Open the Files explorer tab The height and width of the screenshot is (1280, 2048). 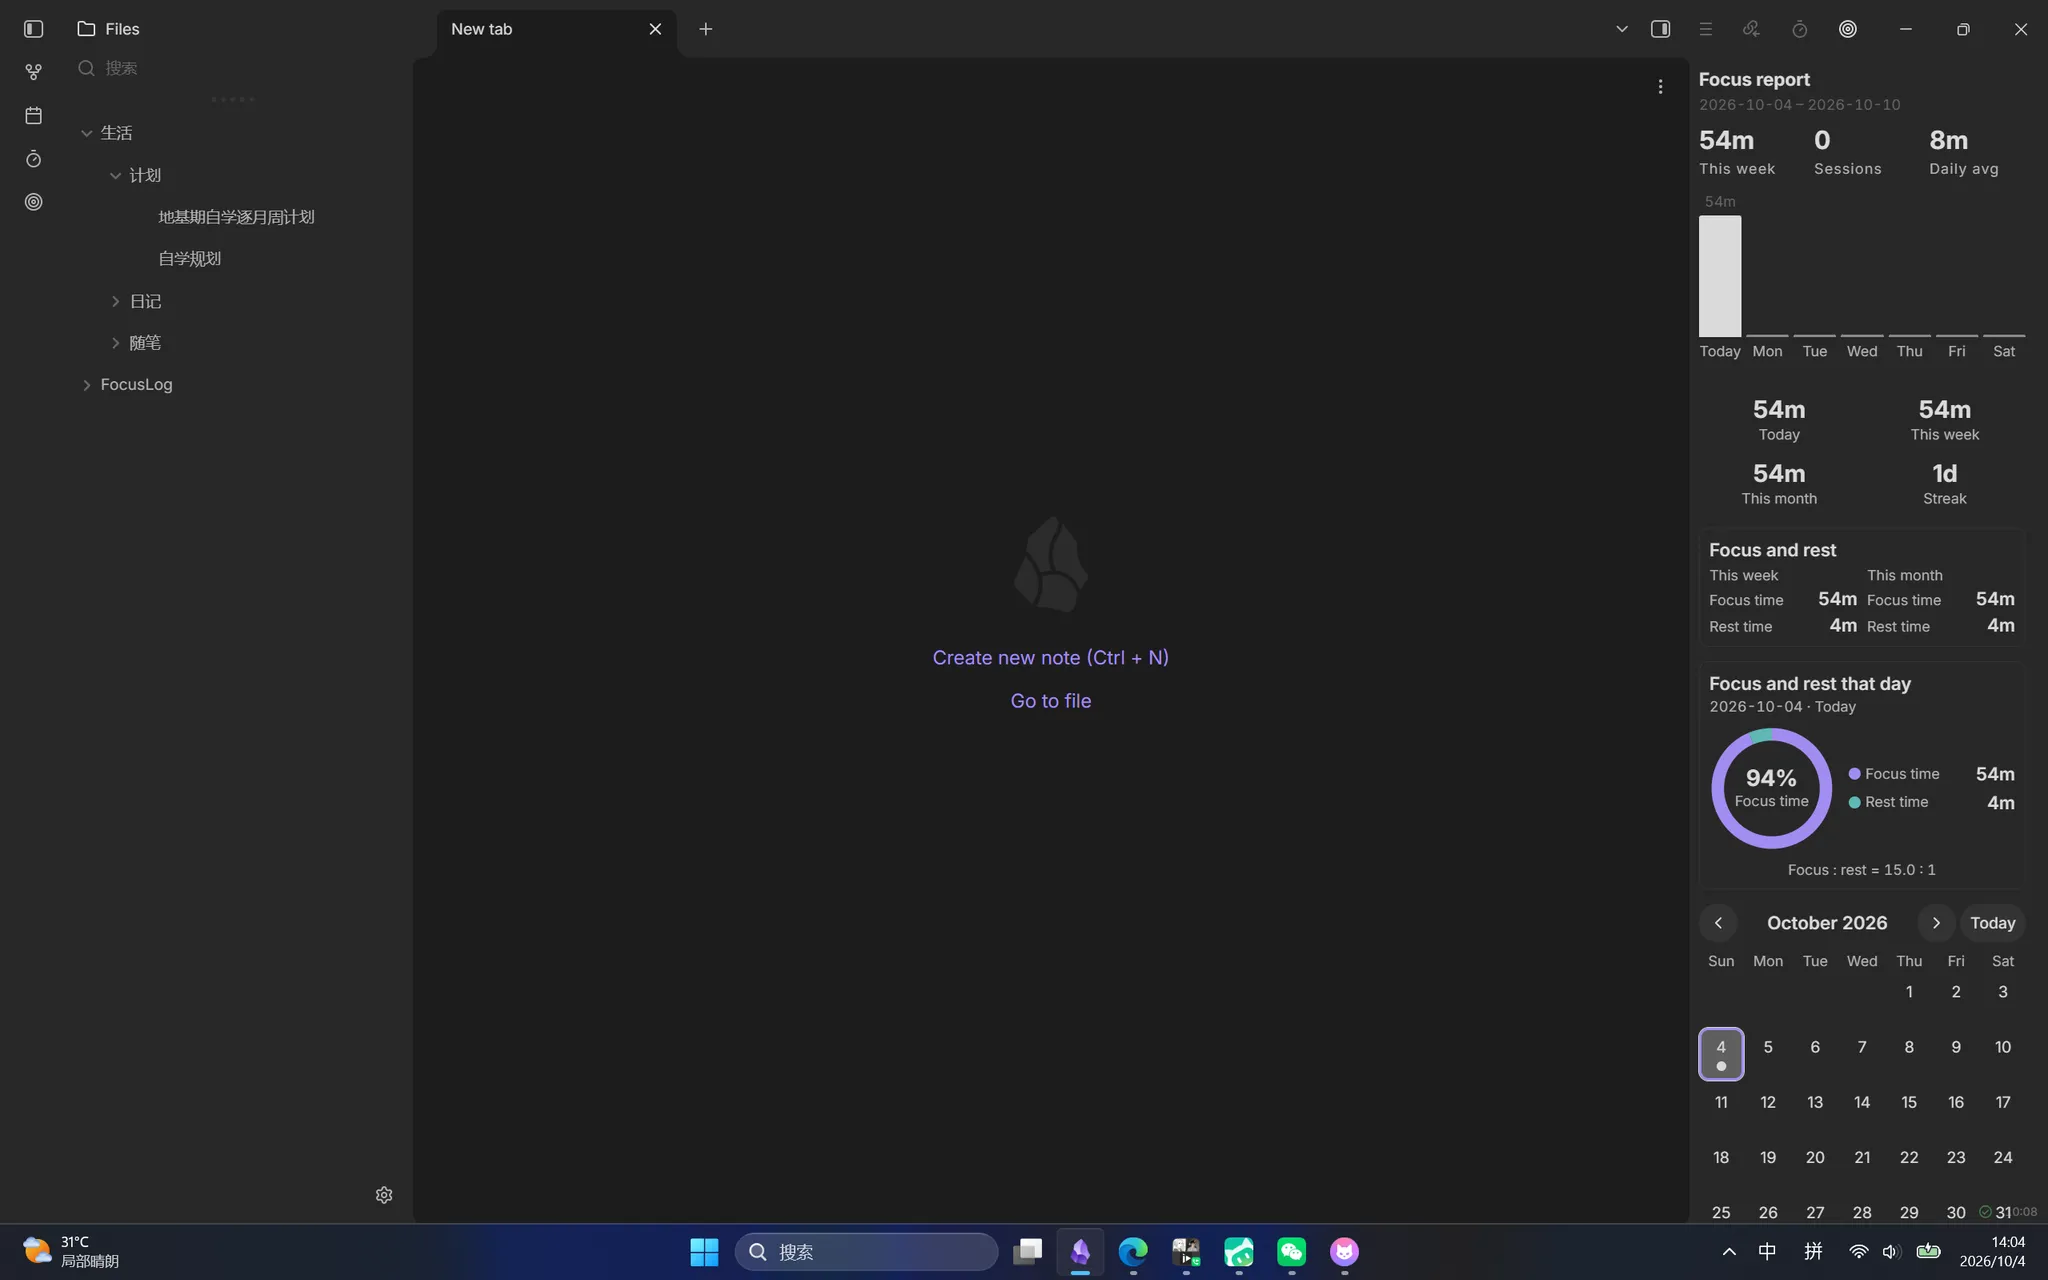108,29
